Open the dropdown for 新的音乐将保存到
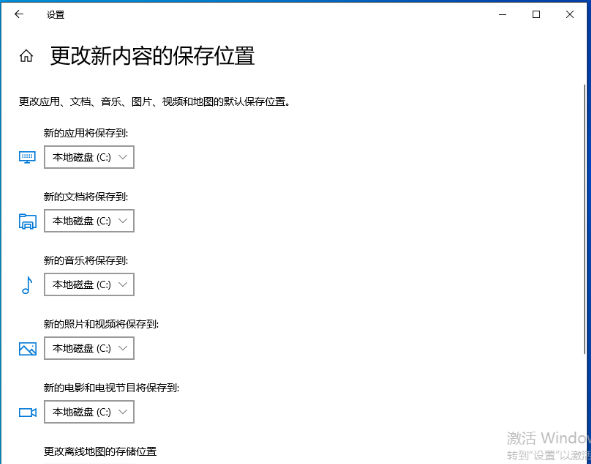 click(x=89, y=284)
